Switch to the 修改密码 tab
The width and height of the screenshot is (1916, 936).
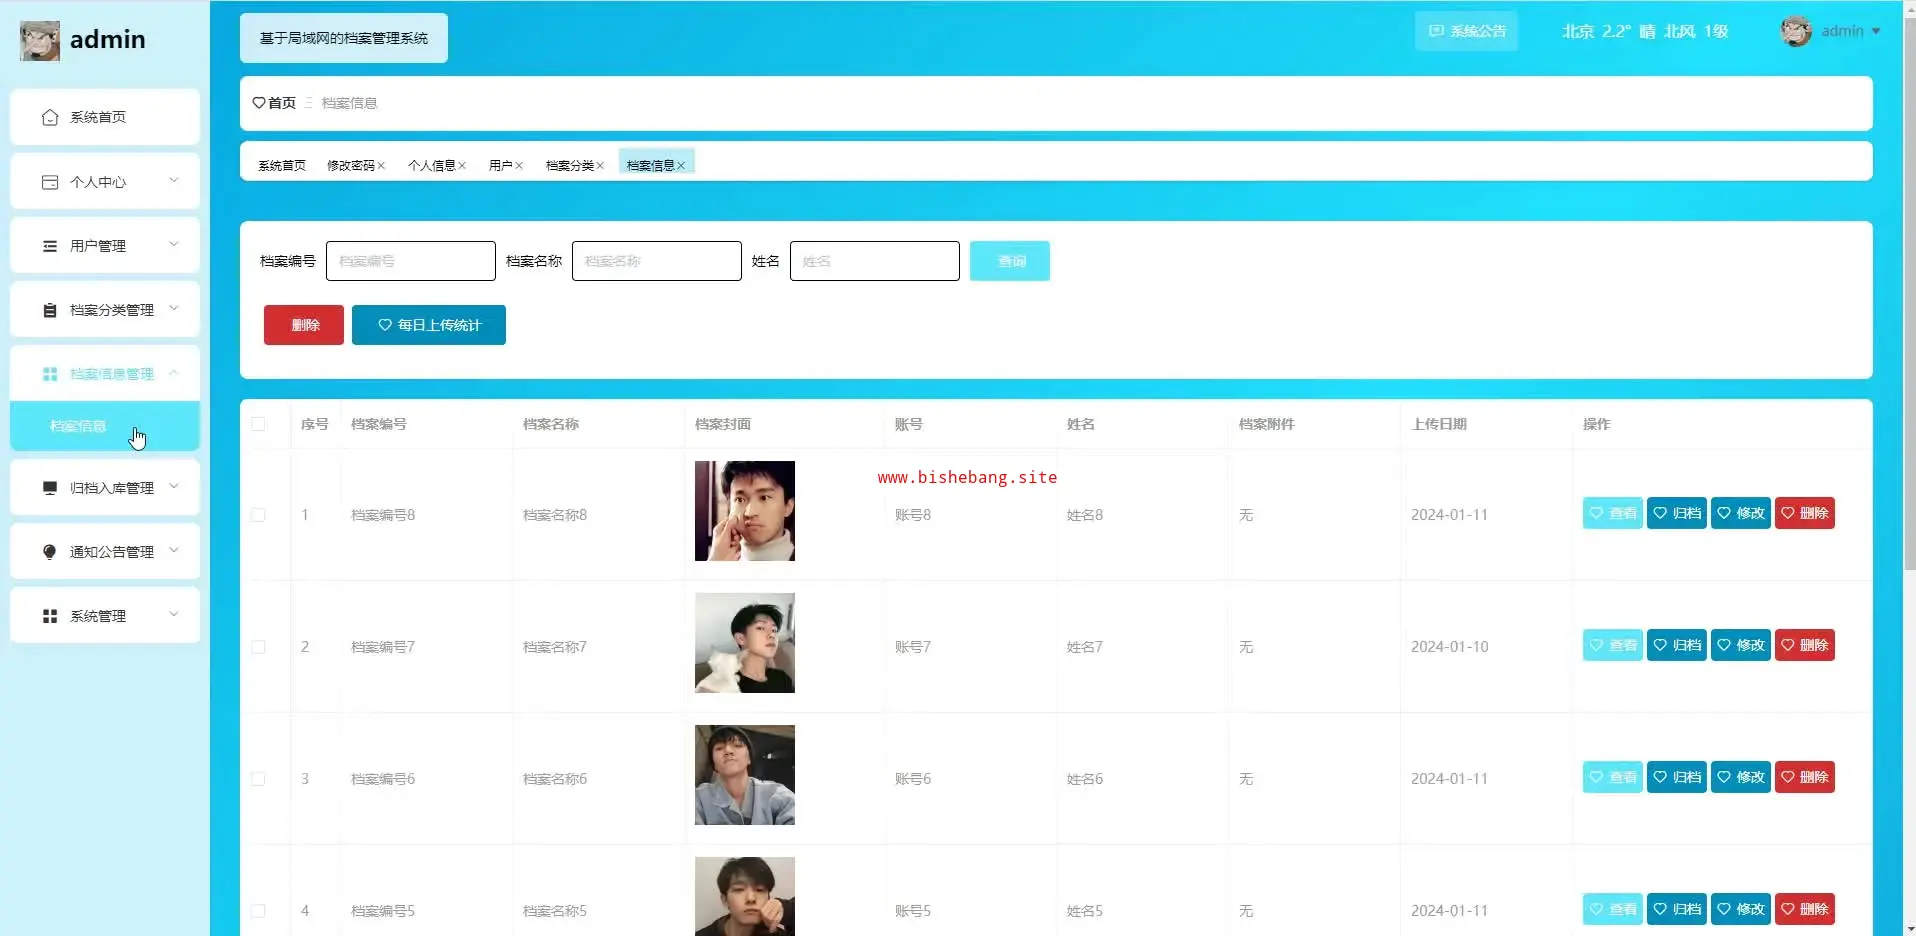point(351,166)
